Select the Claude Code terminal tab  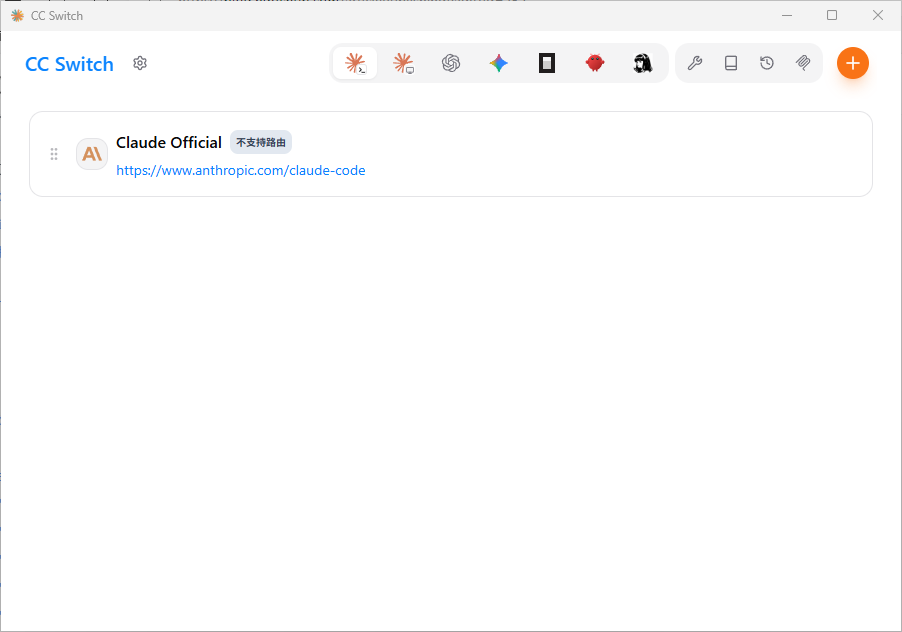355,63
